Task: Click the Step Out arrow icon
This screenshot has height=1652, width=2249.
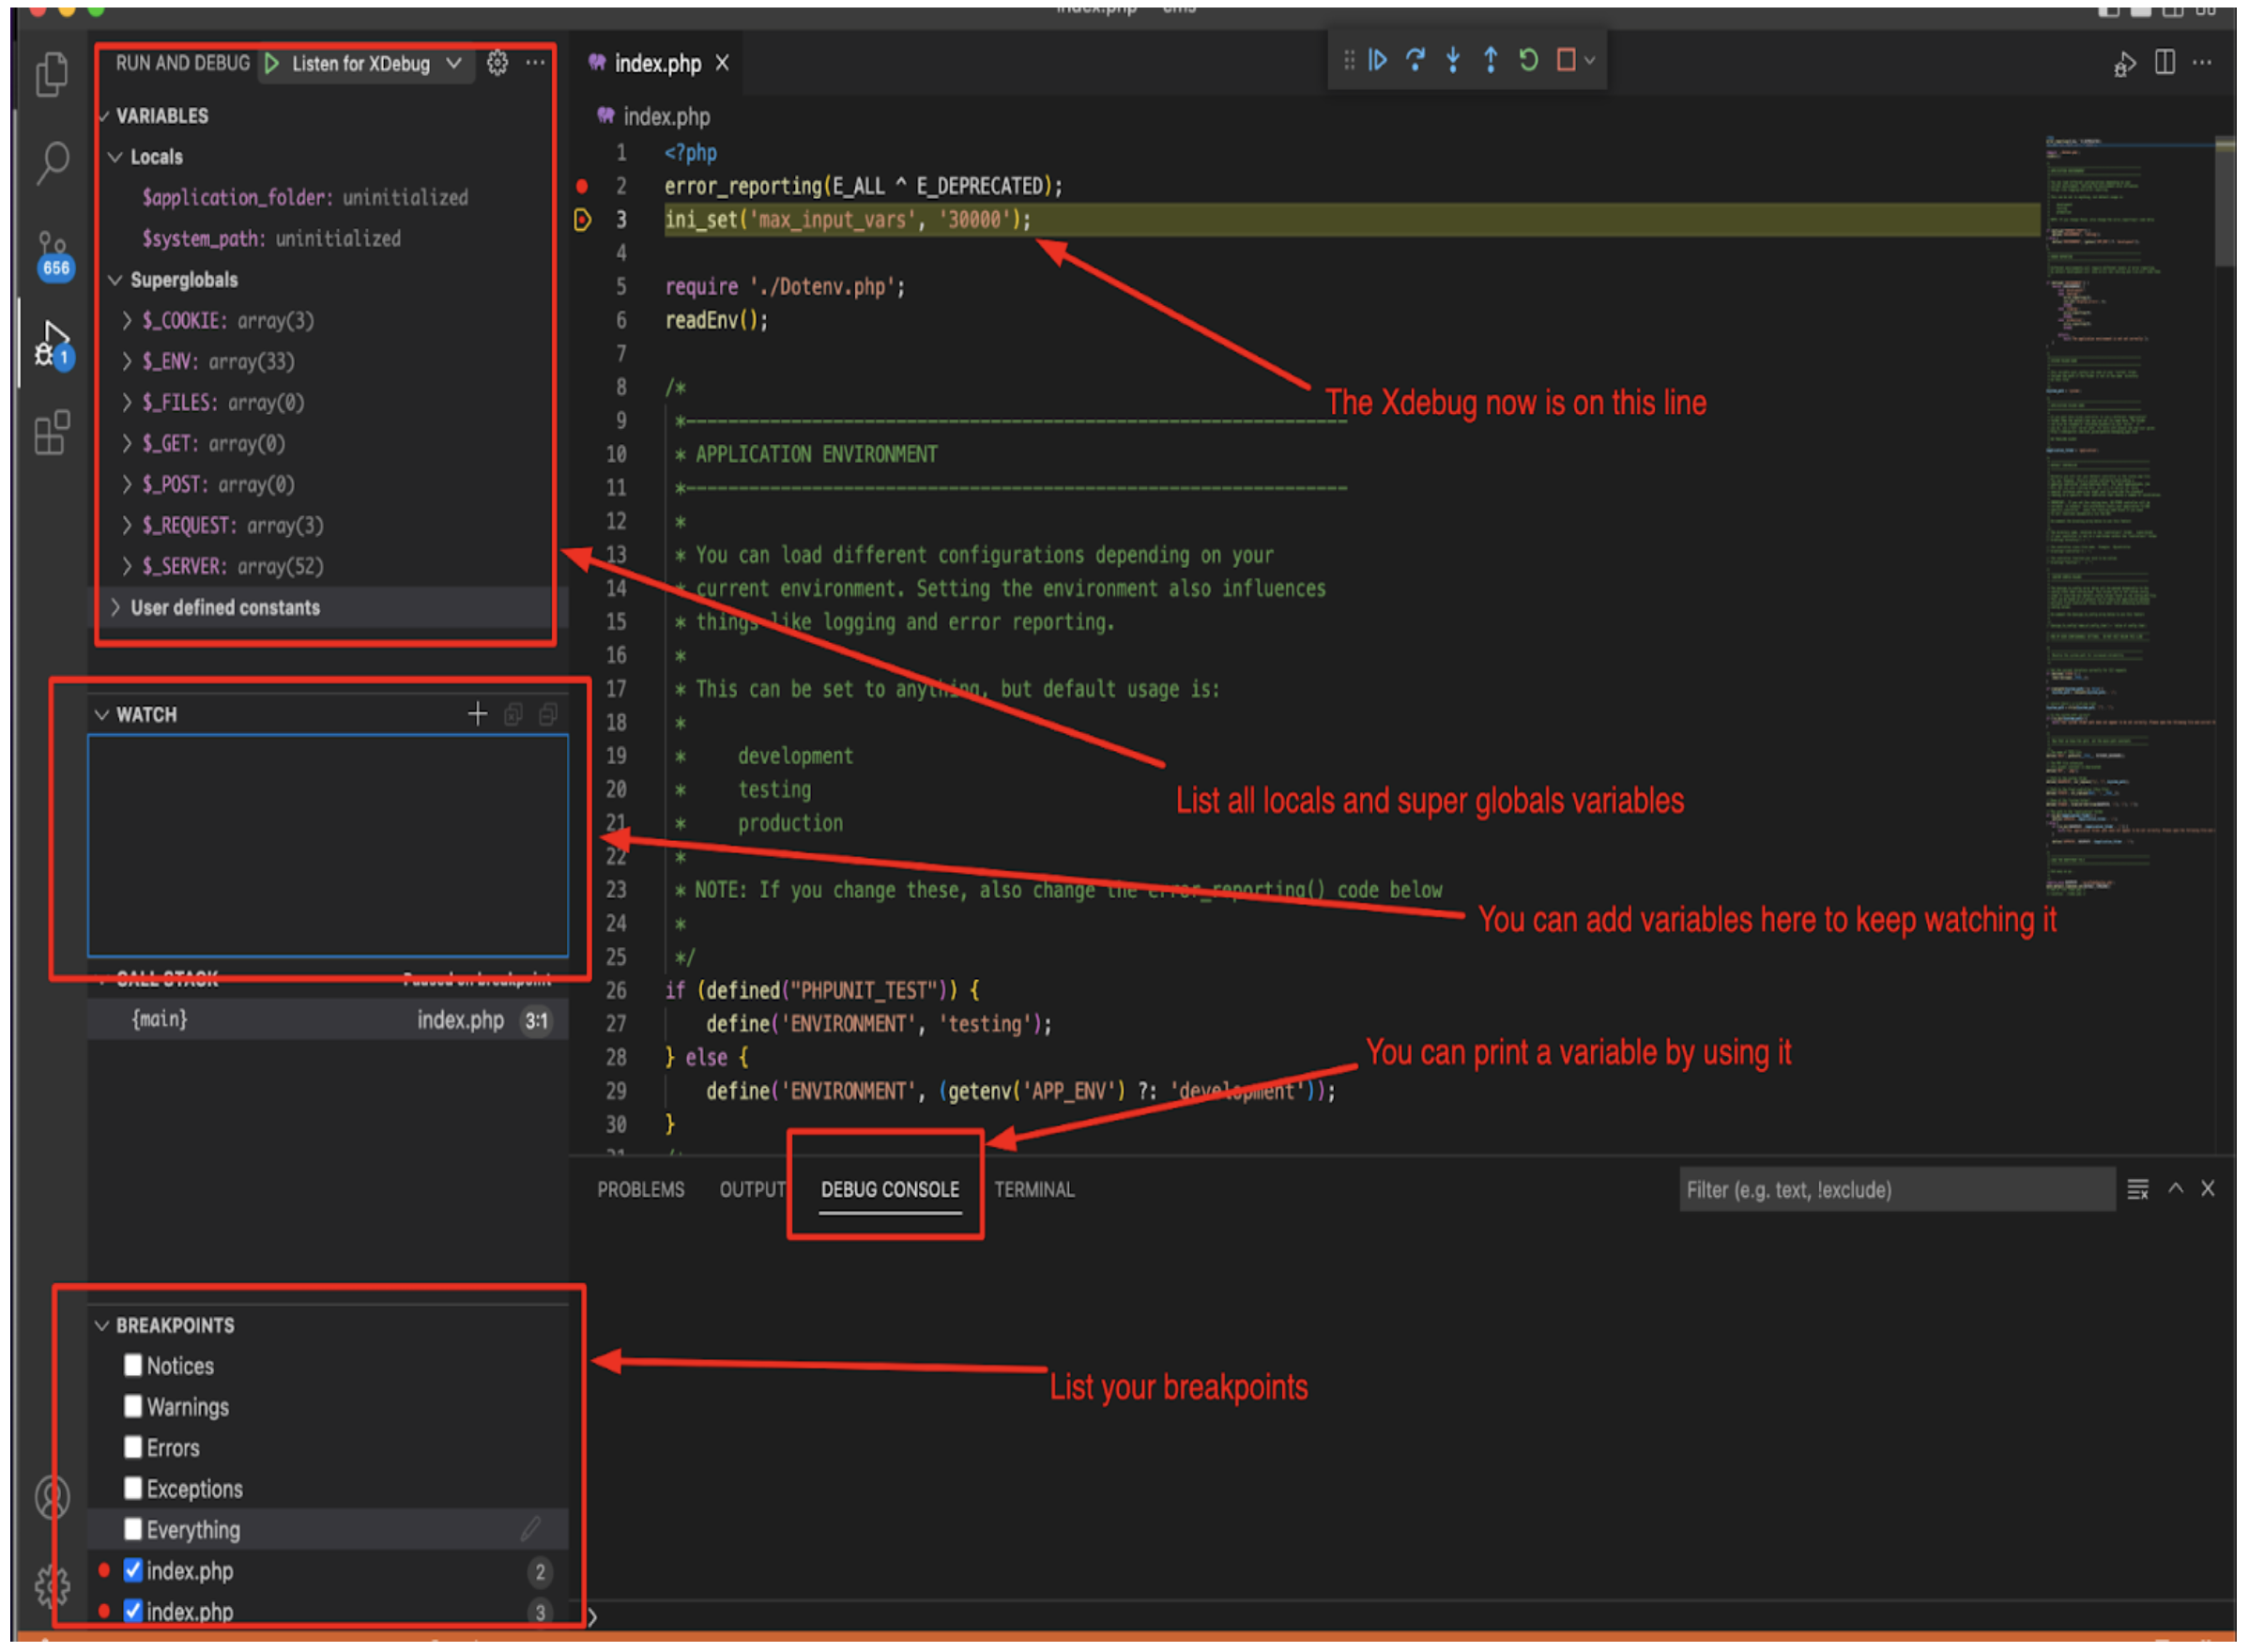Action: 1490,61
